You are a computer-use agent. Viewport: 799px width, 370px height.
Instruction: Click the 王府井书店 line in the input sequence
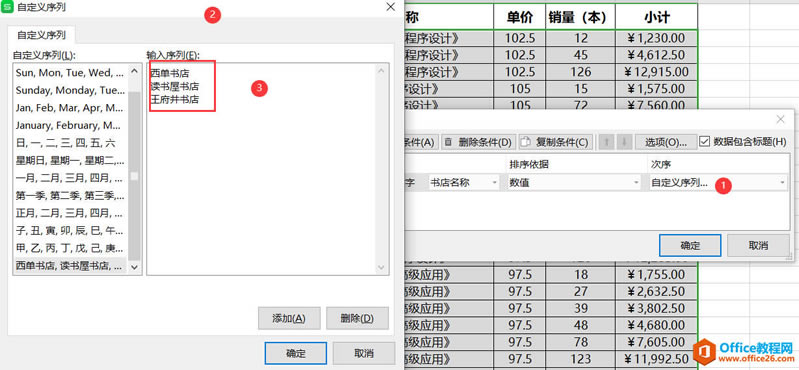coord(175,99)
